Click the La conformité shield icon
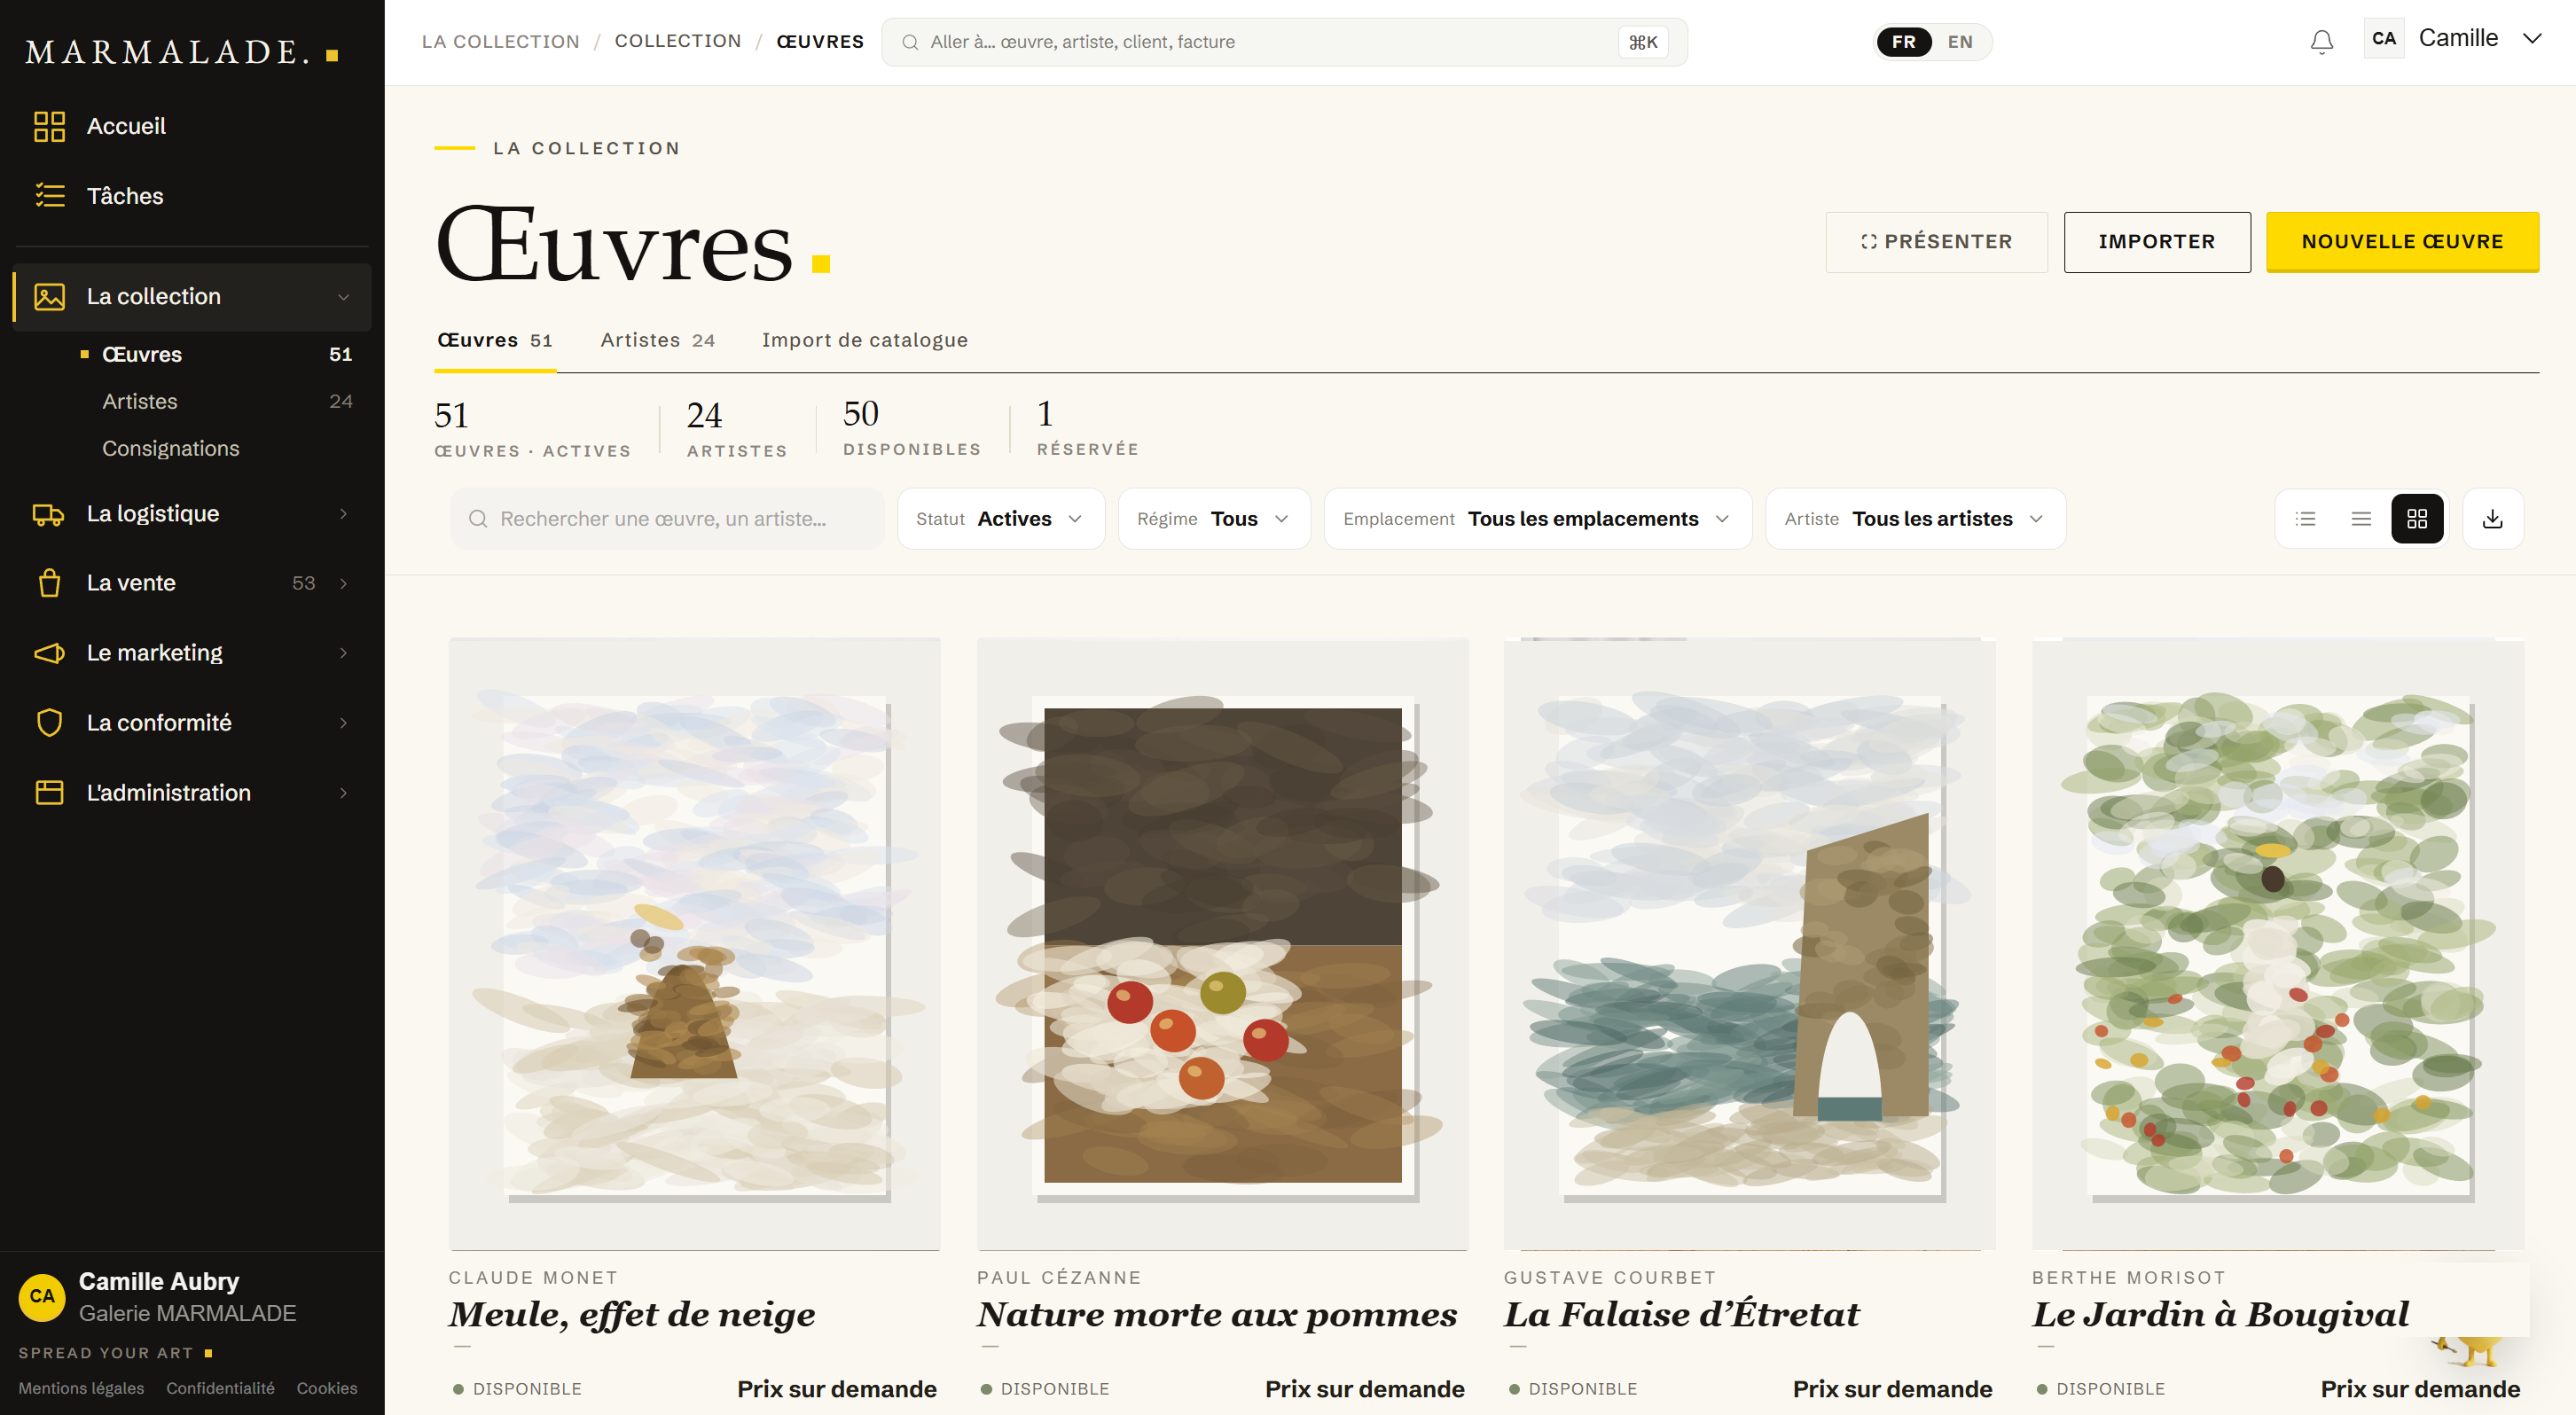Image resolution: width=2576 pixels, height=1415 pixels. [49, 722]
